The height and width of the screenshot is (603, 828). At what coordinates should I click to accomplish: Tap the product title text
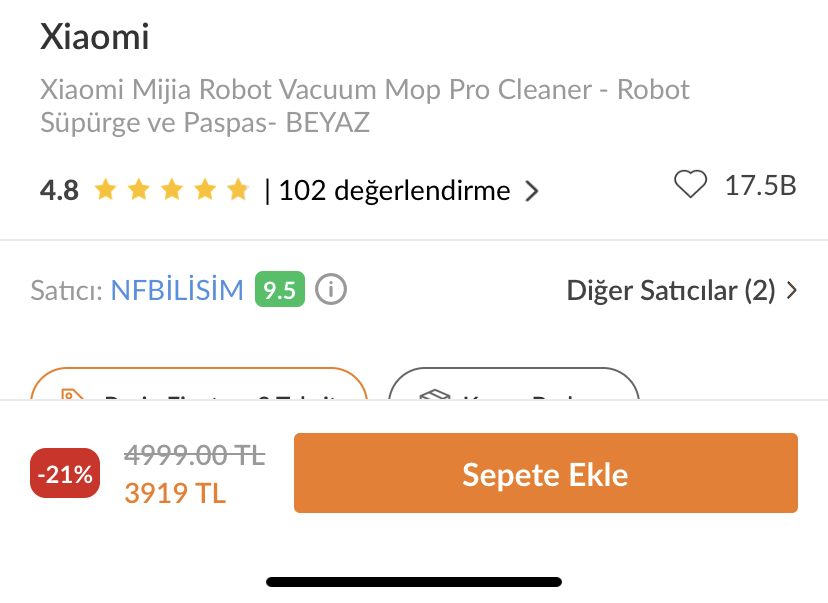click(x=365, y=106)
